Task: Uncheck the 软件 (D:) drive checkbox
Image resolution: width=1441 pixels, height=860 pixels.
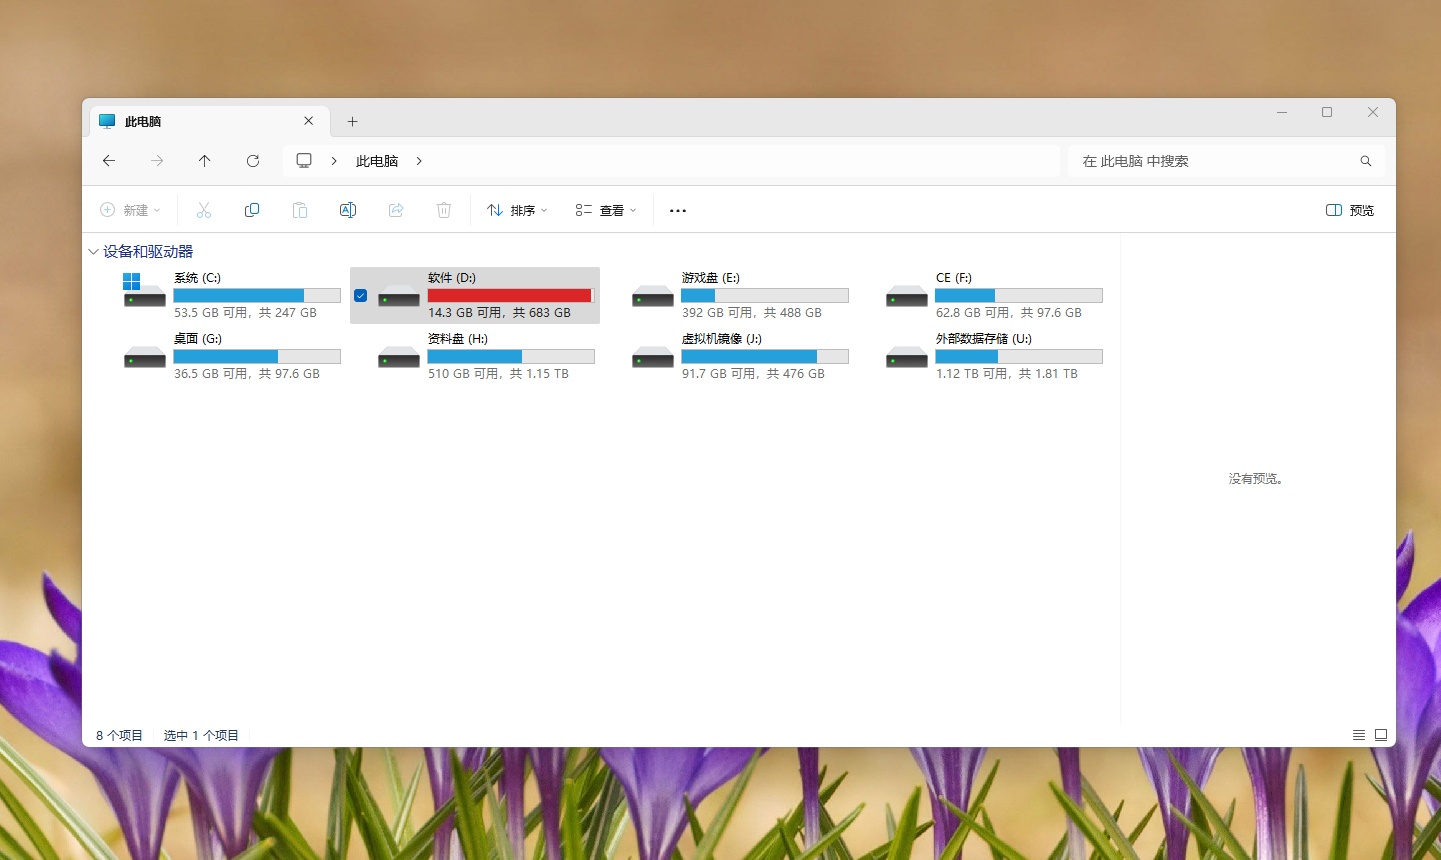Action: coord(361,295)
